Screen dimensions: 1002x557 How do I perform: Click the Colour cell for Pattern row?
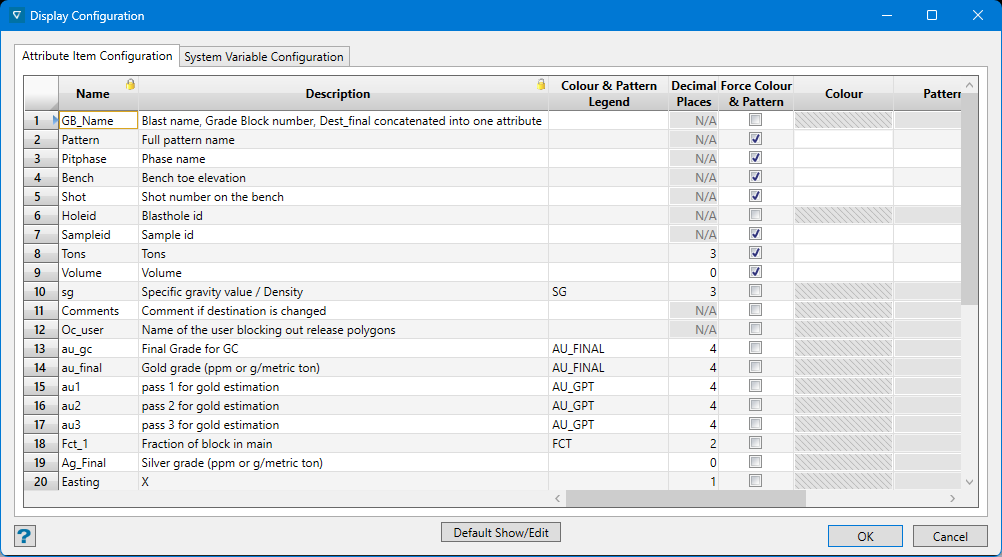point(843,139)
